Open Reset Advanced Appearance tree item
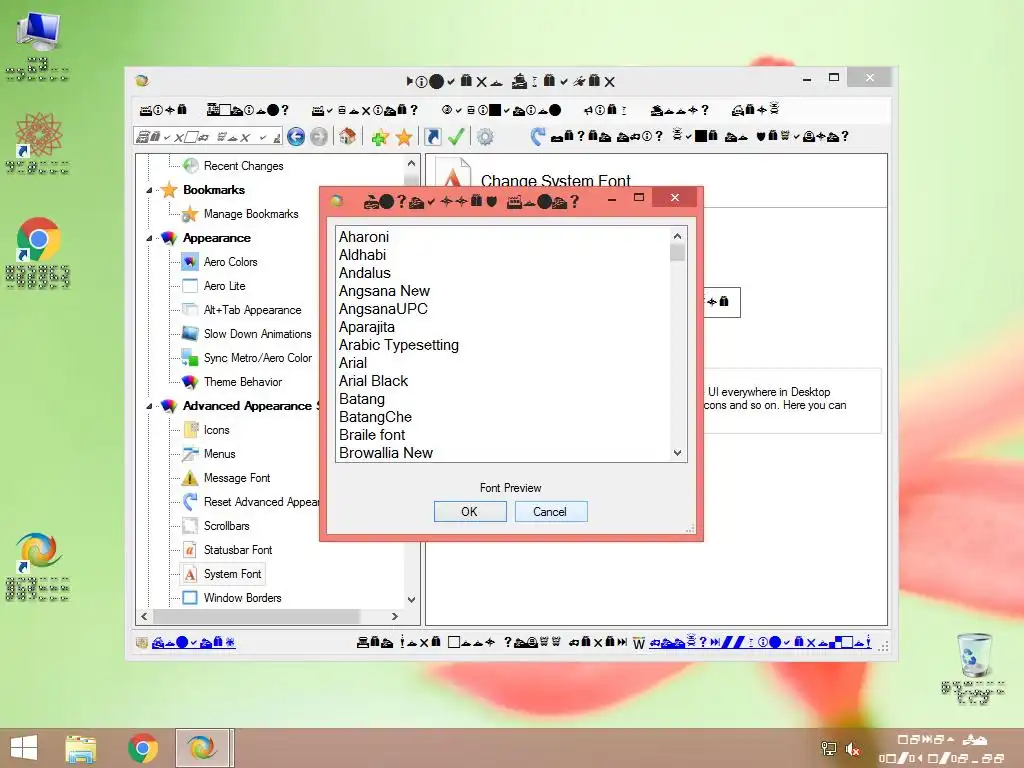 261,502
